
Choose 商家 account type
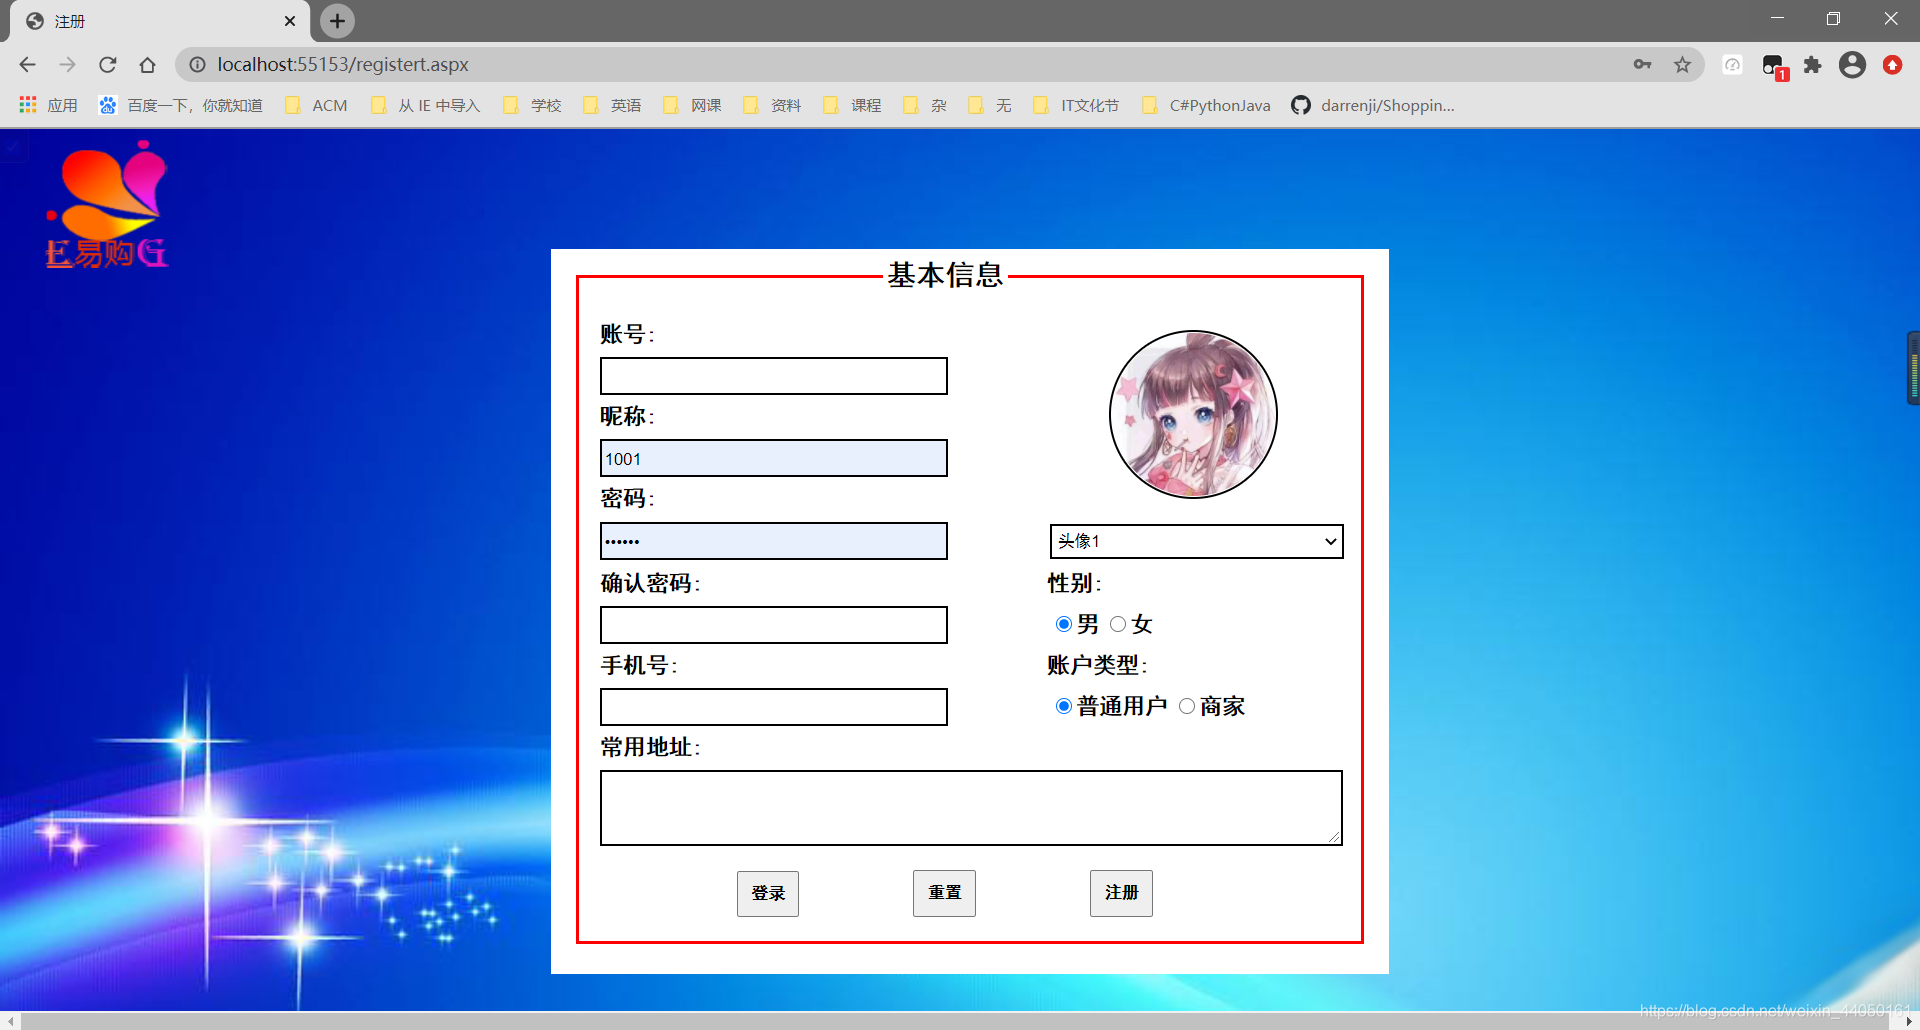pos(1187,706)
